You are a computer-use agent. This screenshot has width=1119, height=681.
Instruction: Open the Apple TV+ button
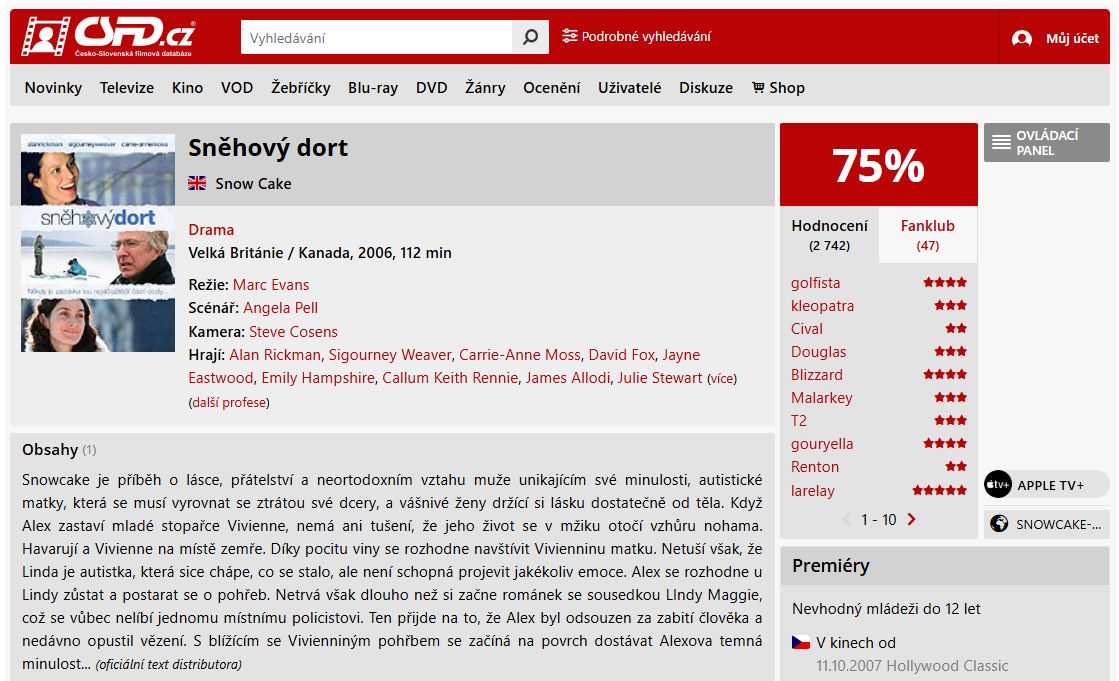(1046, 485)
